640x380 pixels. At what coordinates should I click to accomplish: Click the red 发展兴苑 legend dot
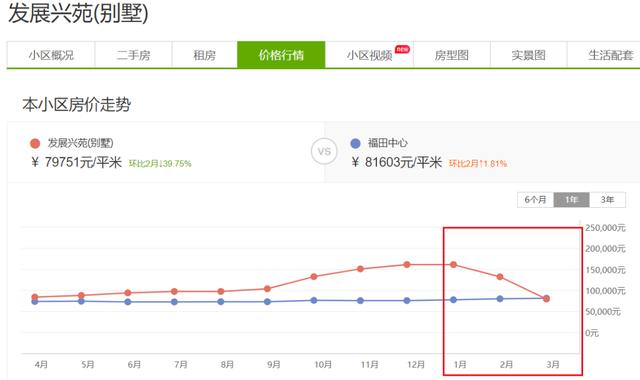pos(35,143)
